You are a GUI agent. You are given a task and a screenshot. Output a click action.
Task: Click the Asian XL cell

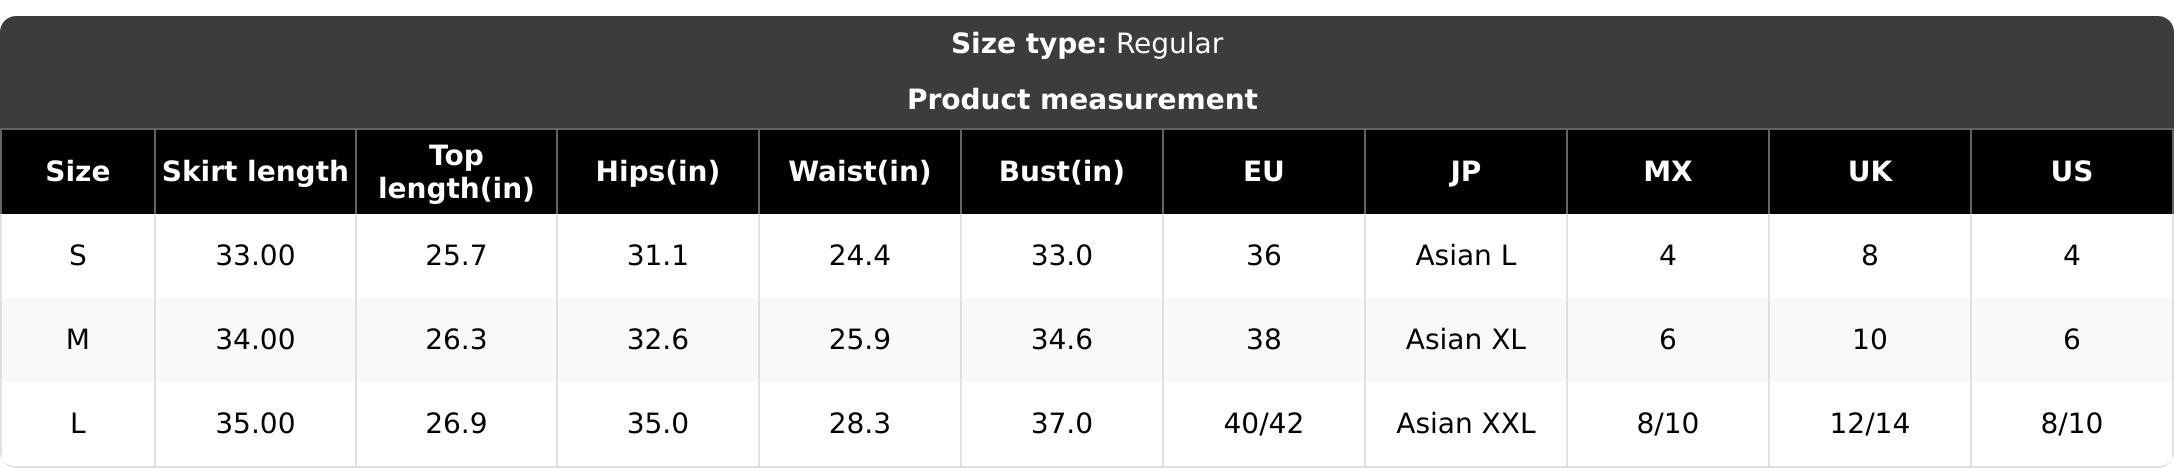point(1466,340)
